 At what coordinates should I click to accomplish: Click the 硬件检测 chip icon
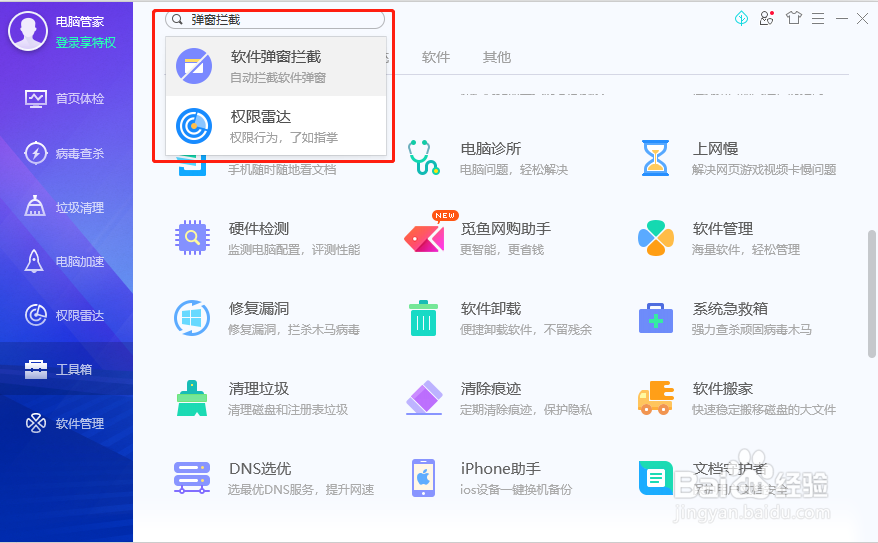pyautogui.click(x=192, y=237)
